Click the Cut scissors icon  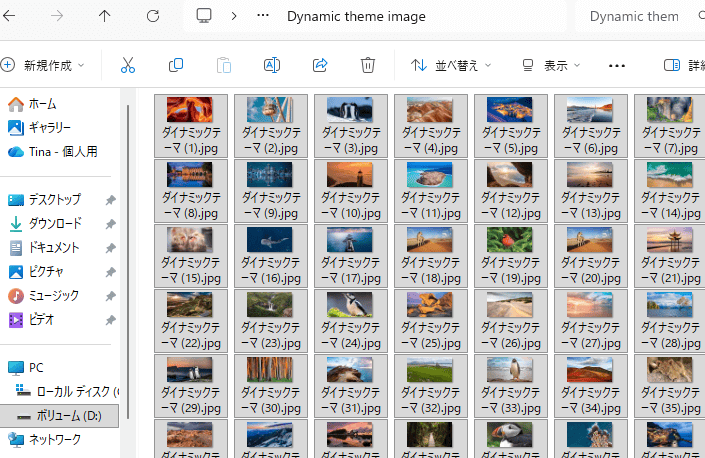click(x=128, y=65)
